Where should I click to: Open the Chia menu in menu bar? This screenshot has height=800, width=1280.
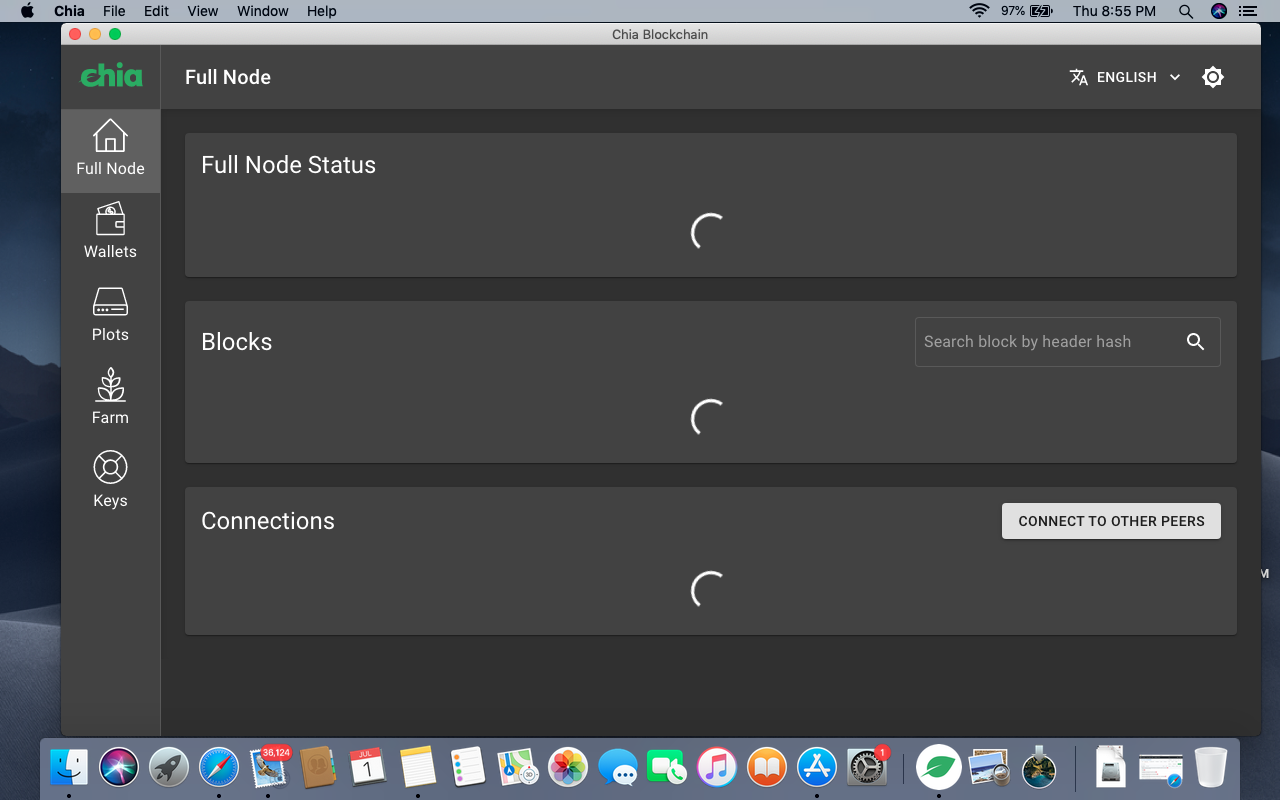click(x=69, y=11)
